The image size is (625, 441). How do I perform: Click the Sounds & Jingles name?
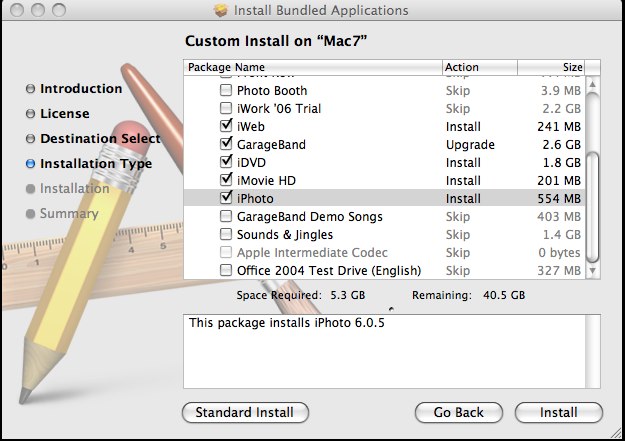pos(285,234)
